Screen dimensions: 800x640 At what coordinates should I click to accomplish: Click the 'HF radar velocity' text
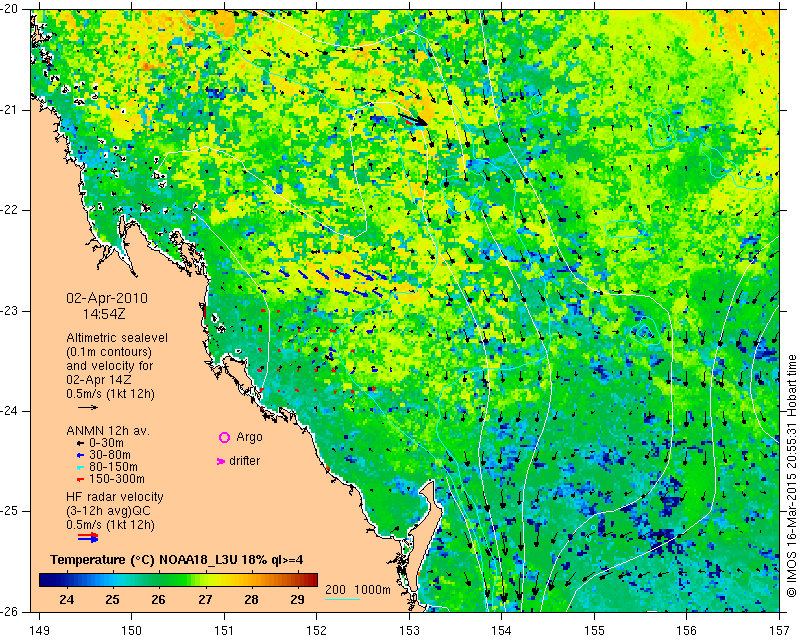(115, 497)
